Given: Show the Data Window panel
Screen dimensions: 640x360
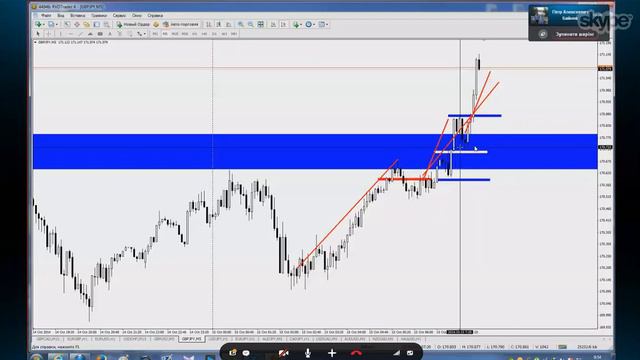Looking at the screenshot, I should point(77,24).
